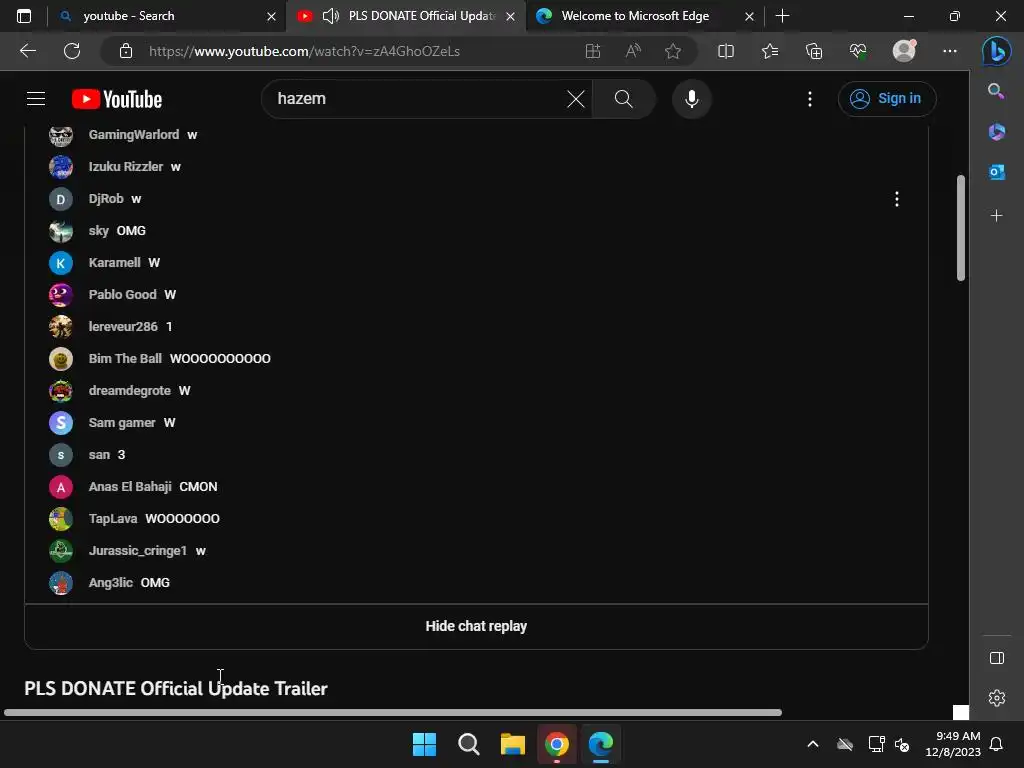Close the Welcome to Microsoft Edge tab

[749, 16]
